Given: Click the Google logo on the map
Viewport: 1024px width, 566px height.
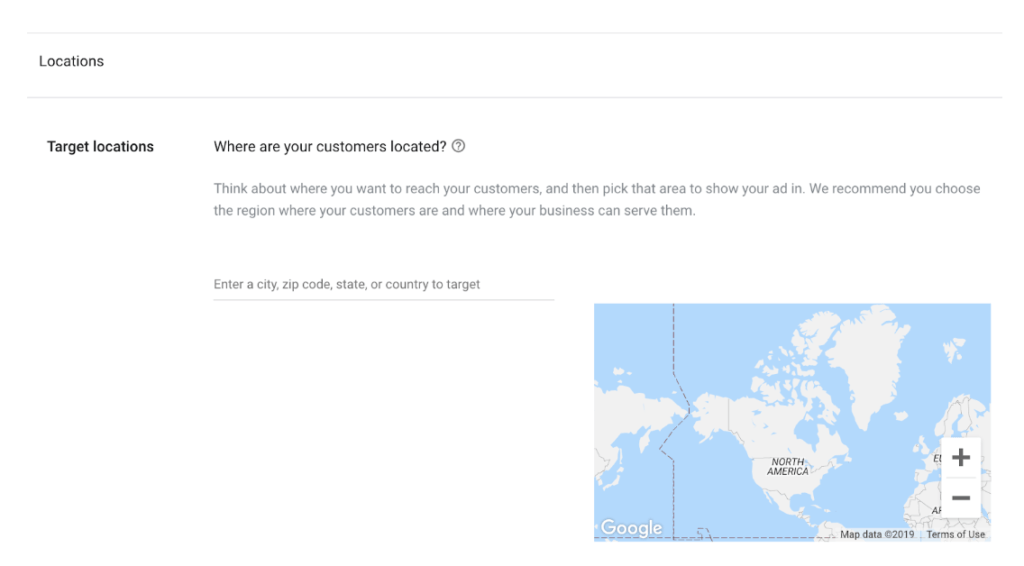Looking at the screenshot, I should click(631, 528).
